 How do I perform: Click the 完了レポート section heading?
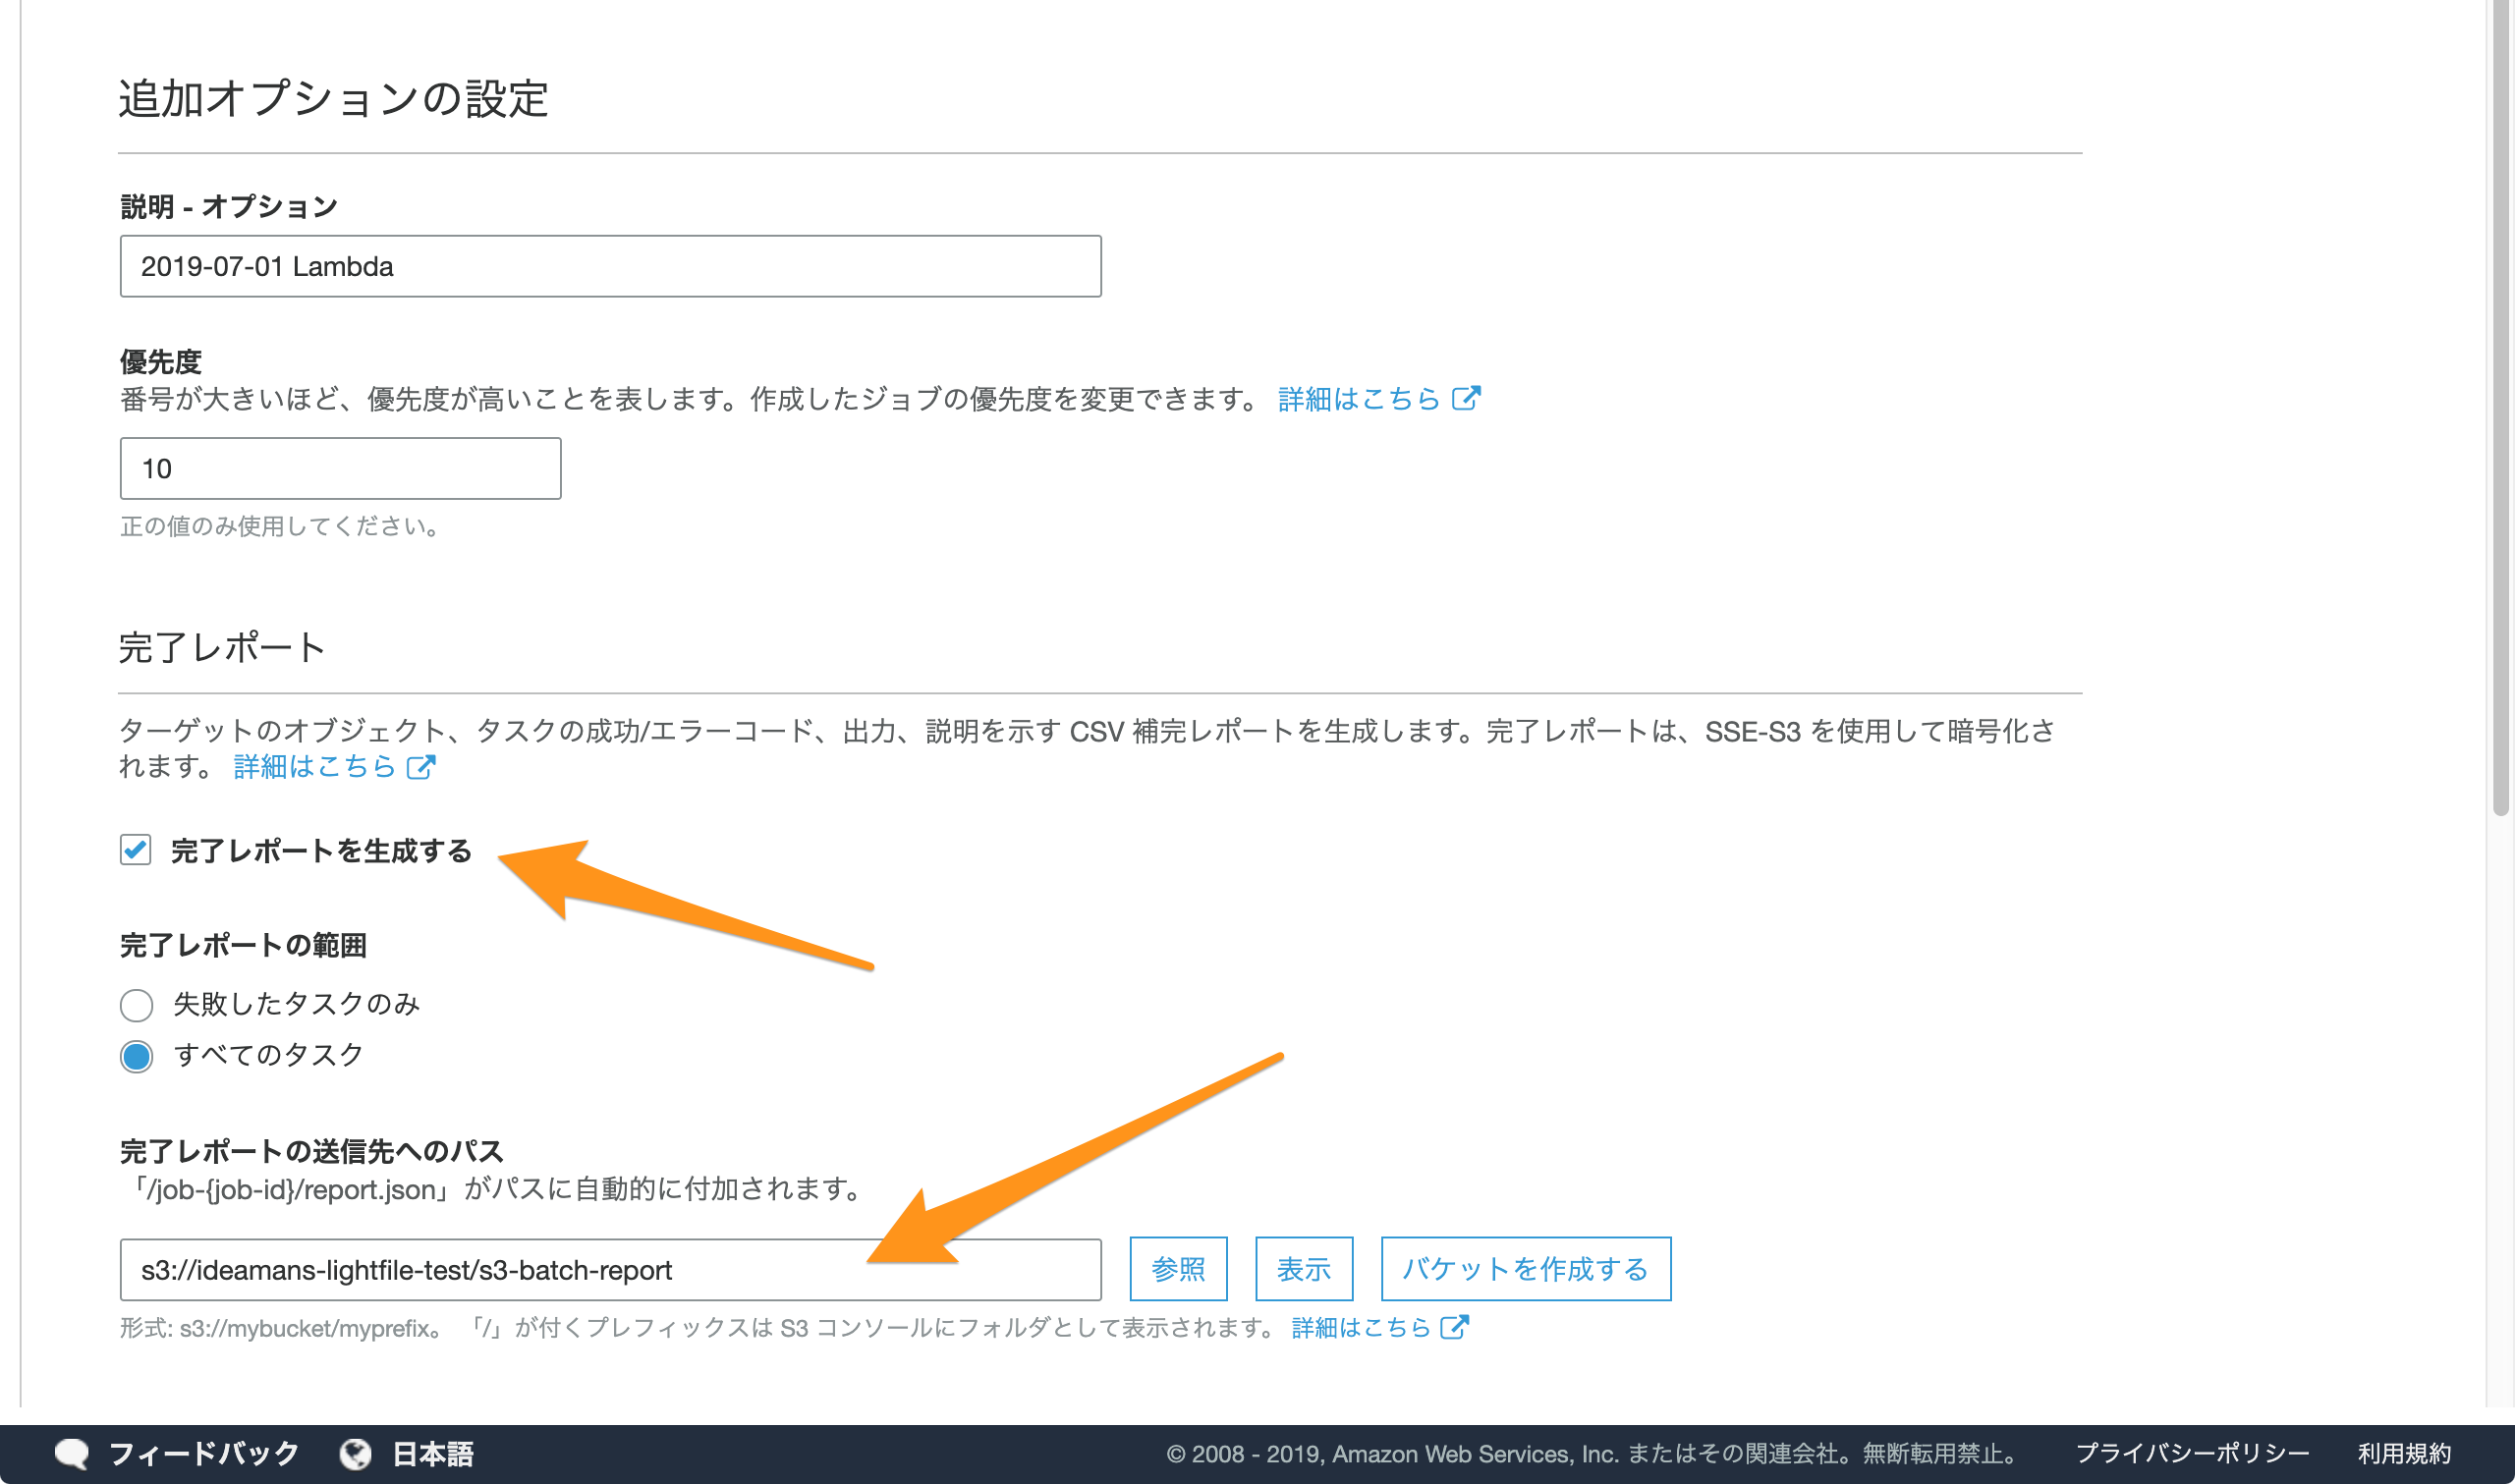click(x=222, y=647)
